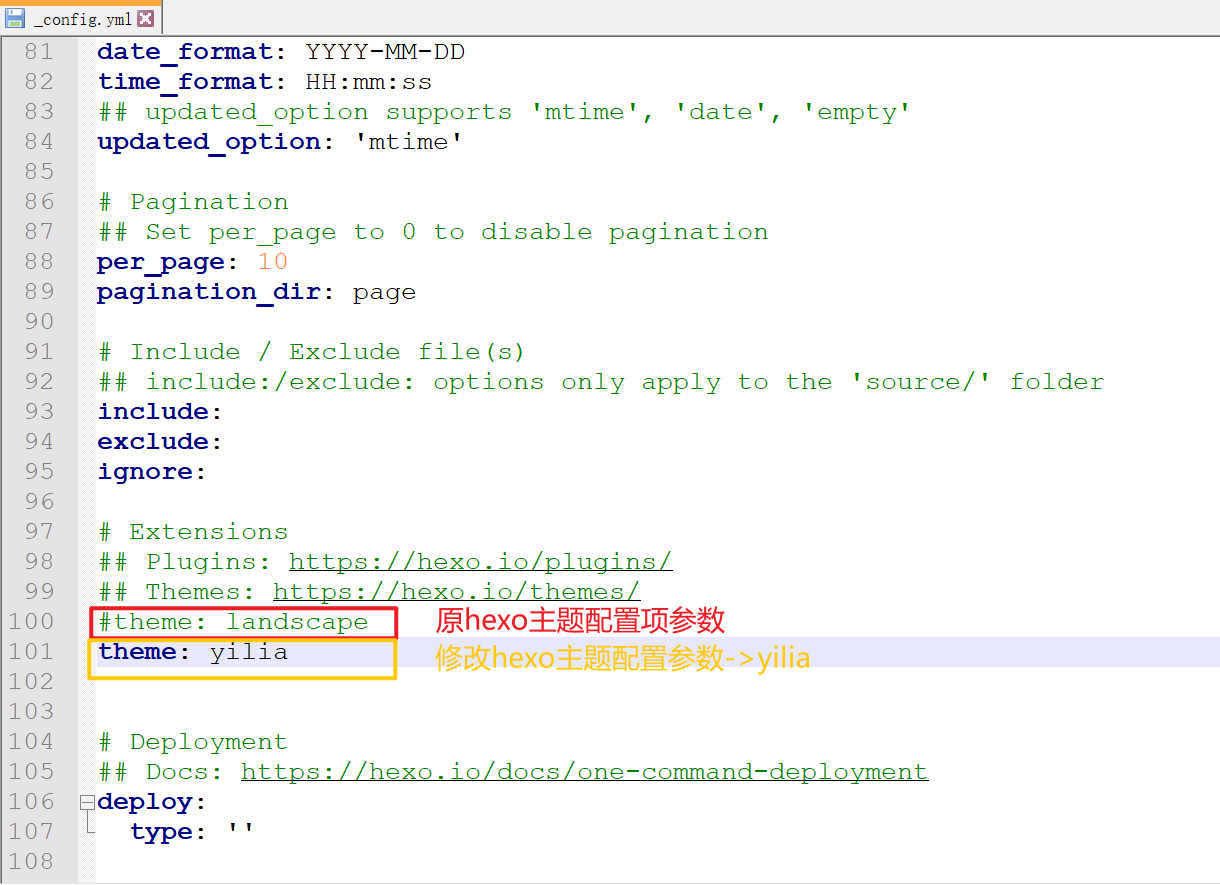Open the hexo.io themes link

[x=456, y=592]
